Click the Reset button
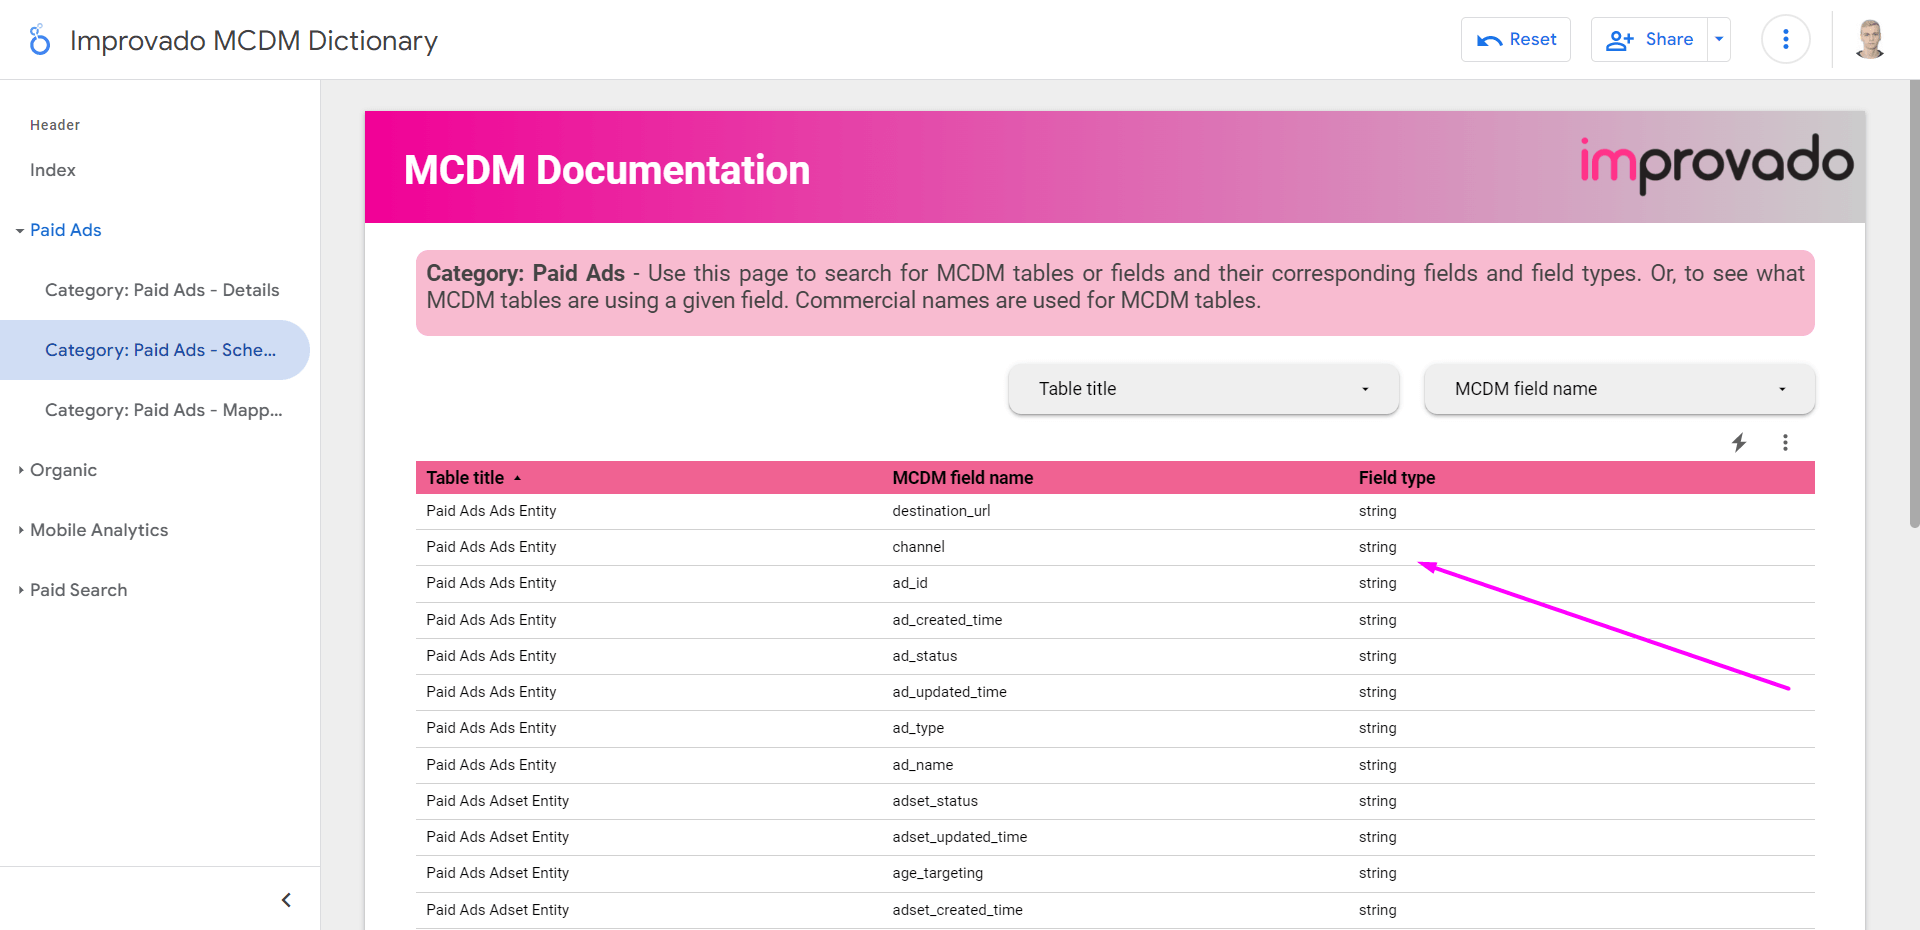The height and width of the screenshot is (930, 1920). (1515, 39)
